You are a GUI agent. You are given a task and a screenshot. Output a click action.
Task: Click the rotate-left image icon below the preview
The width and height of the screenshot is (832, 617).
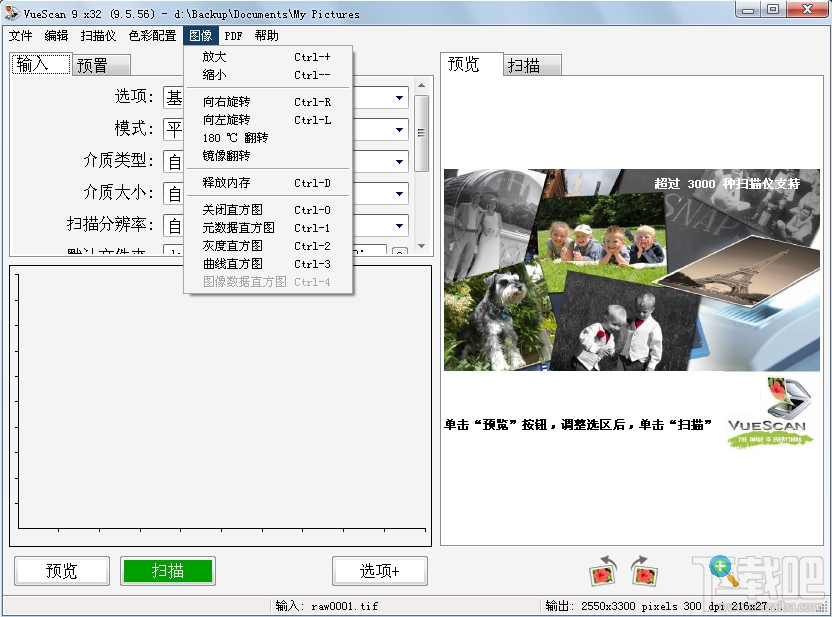pos(604,572)
